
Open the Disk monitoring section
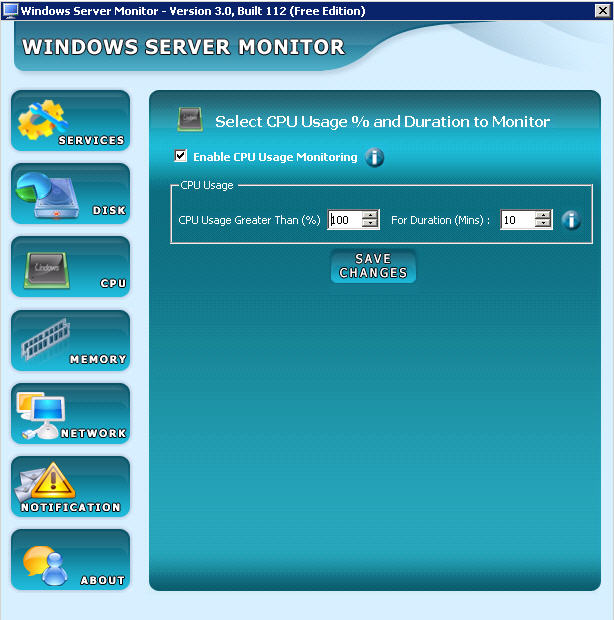click(70, 194)
